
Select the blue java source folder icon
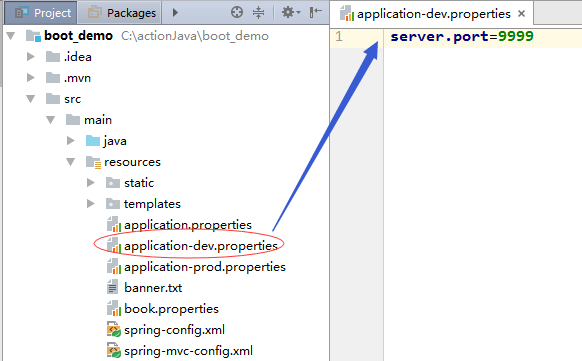coord(93,141)
